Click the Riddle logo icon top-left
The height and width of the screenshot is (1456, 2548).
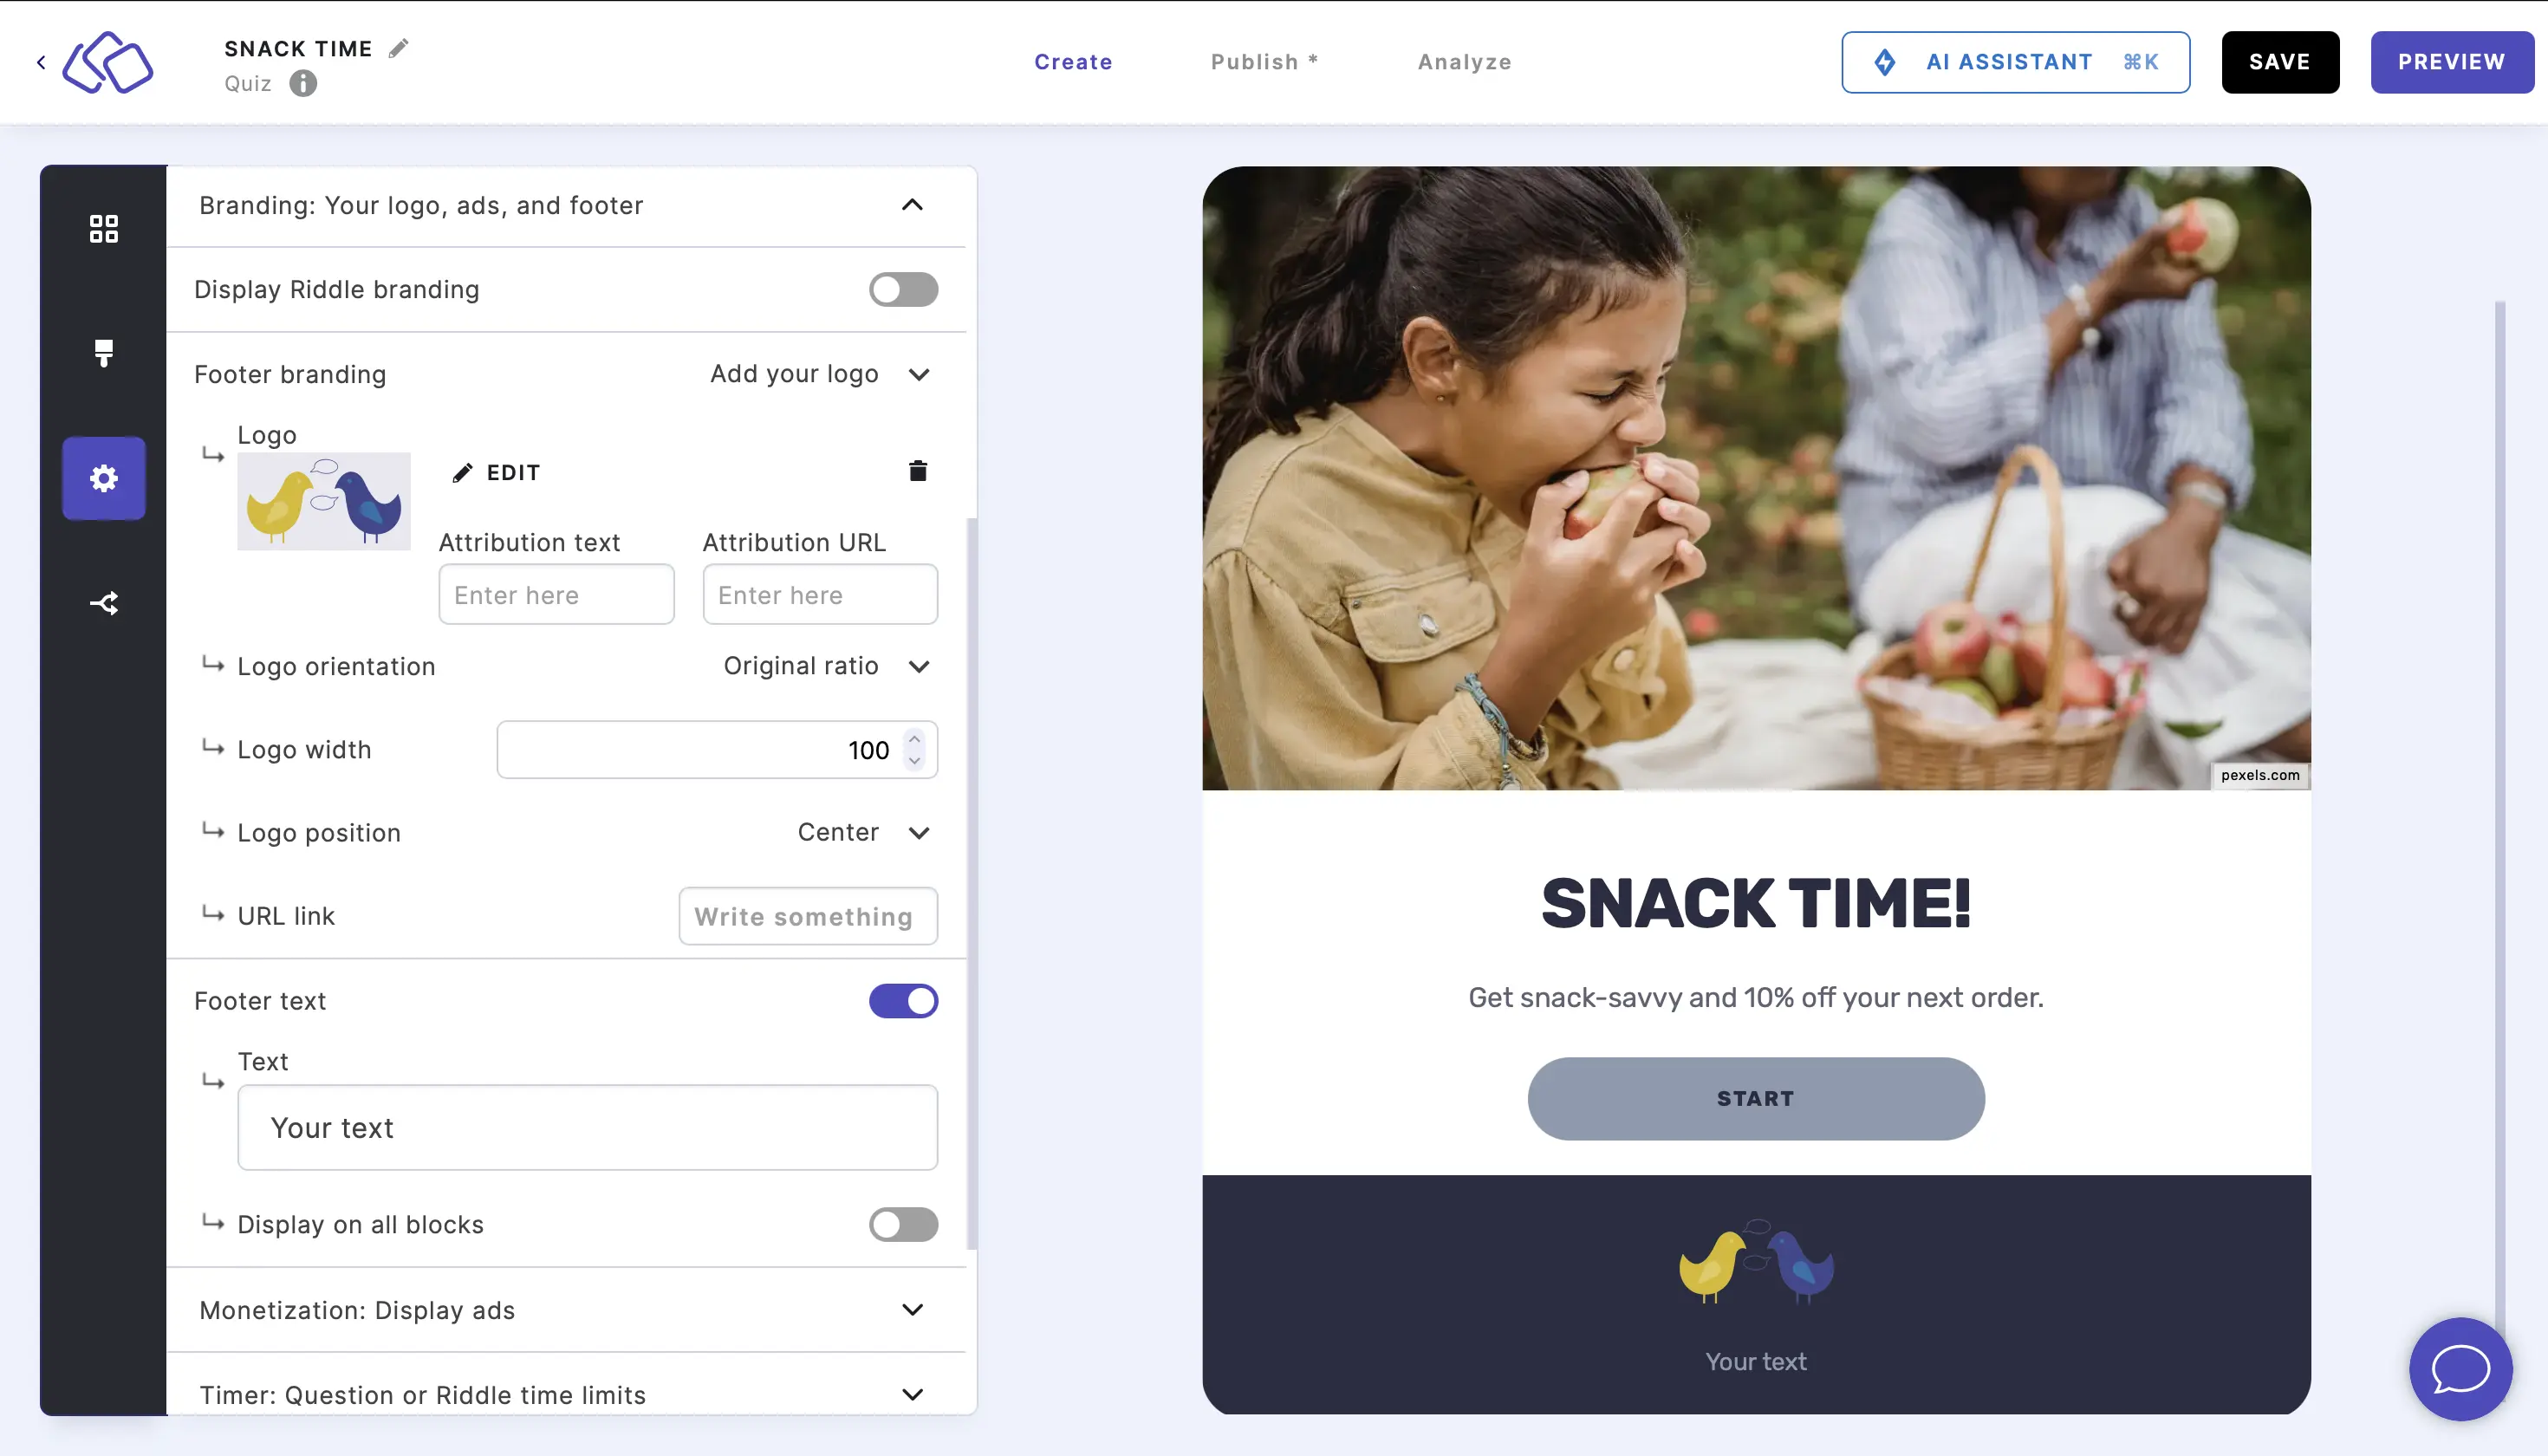(x=108, y=62)
